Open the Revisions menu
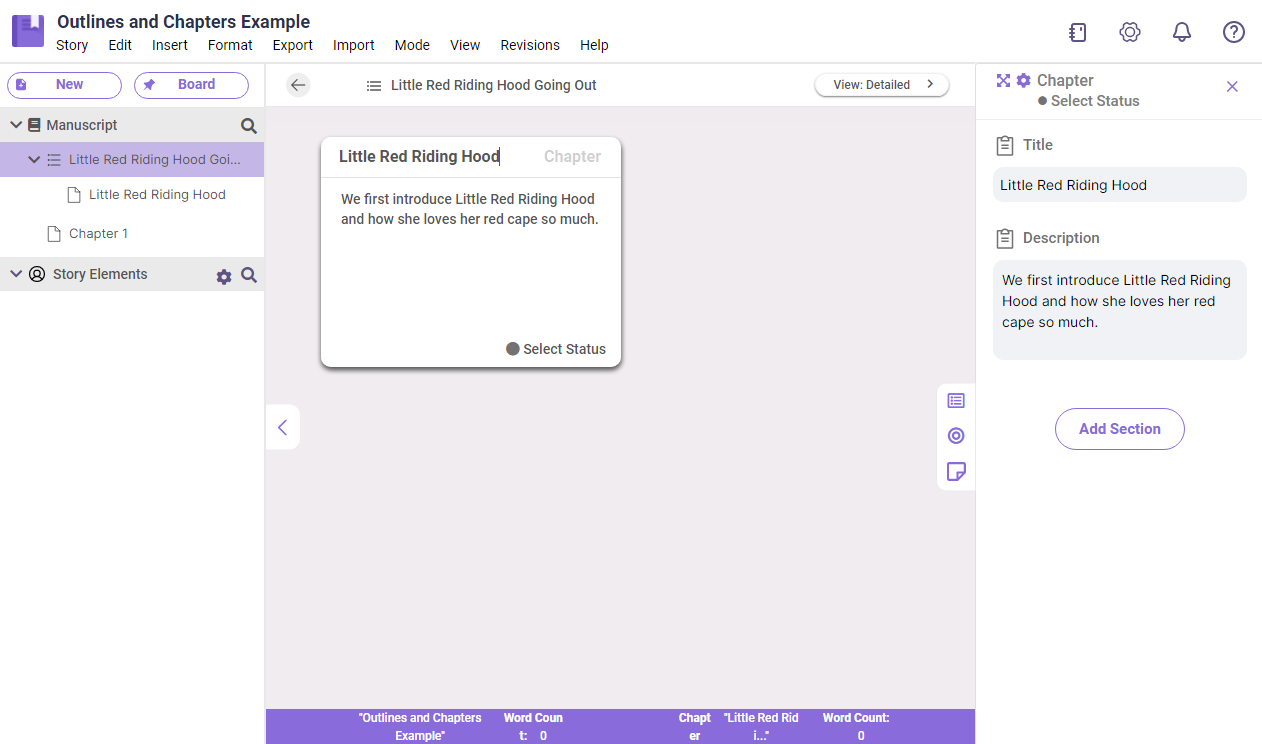The height and width of the screenshot is (744, 1262). (x=529, y=45)
